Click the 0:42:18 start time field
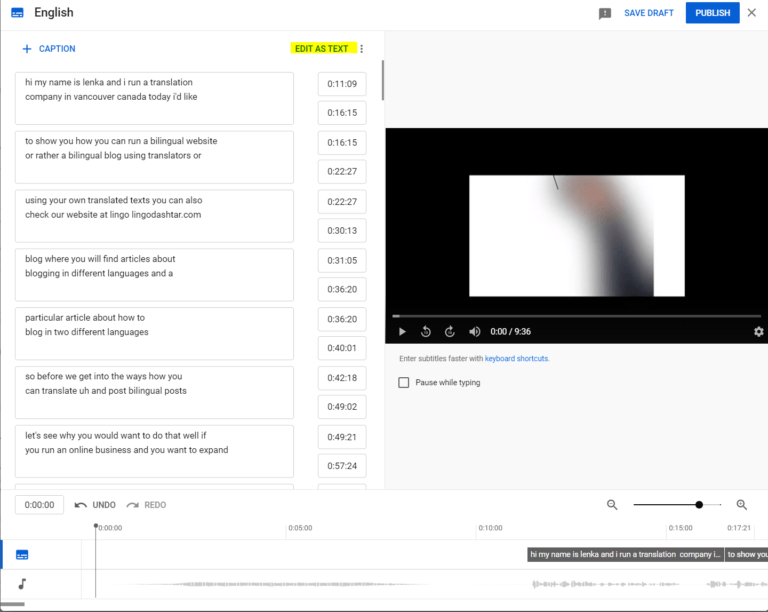Image resolution: width=768 pixels, height=612 pixels. click(x=342, y=378)
